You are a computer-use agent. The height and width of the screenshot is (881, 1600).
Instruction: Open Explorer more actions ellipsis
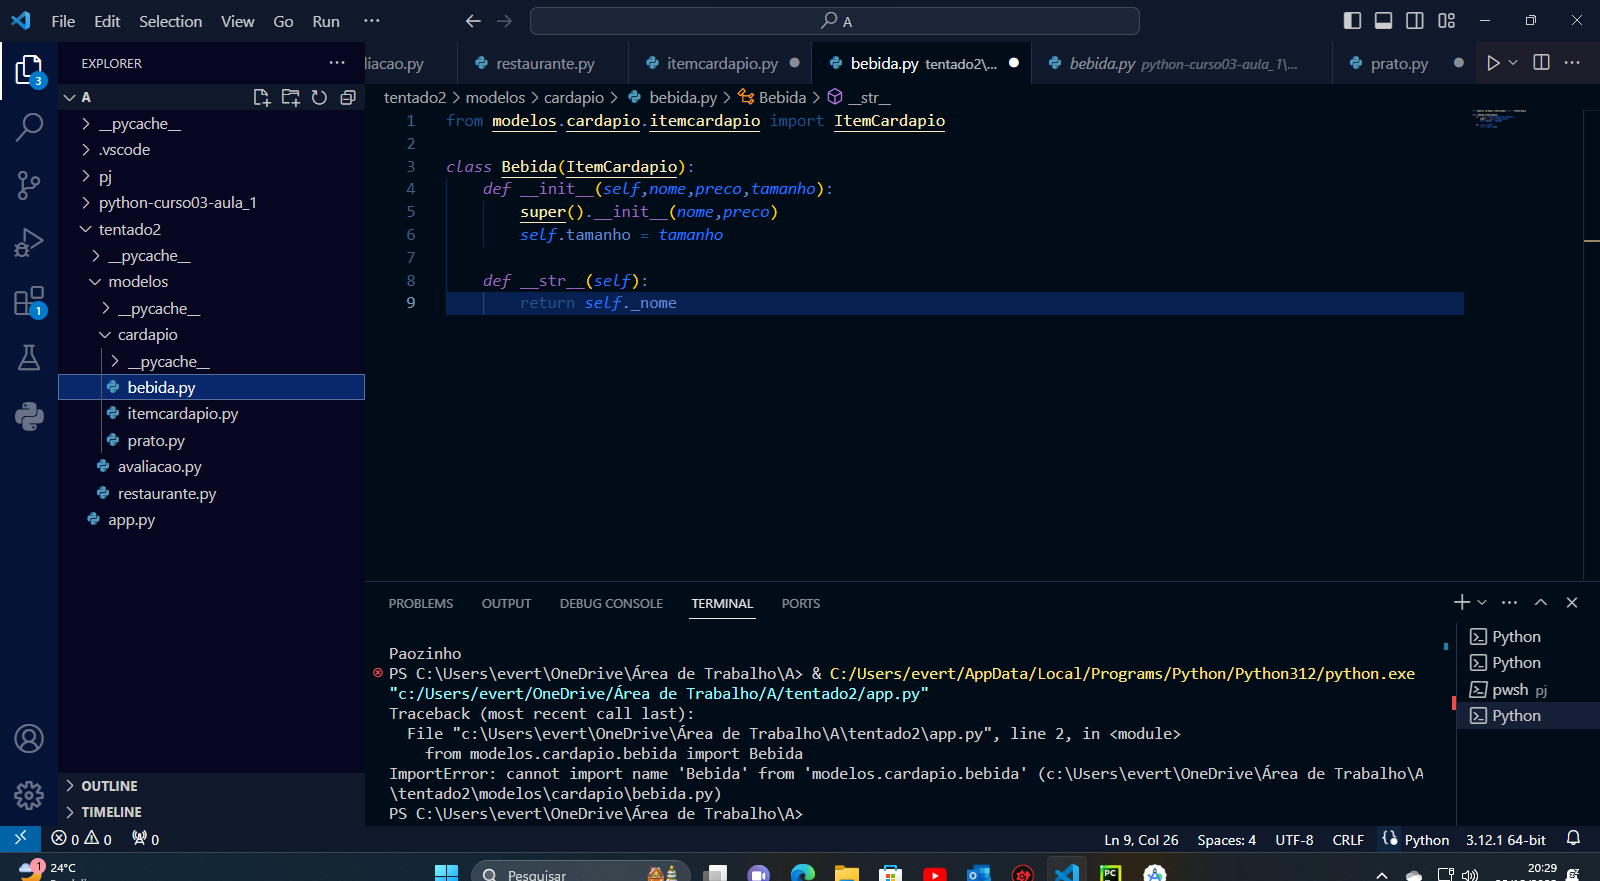coord(337,63)
